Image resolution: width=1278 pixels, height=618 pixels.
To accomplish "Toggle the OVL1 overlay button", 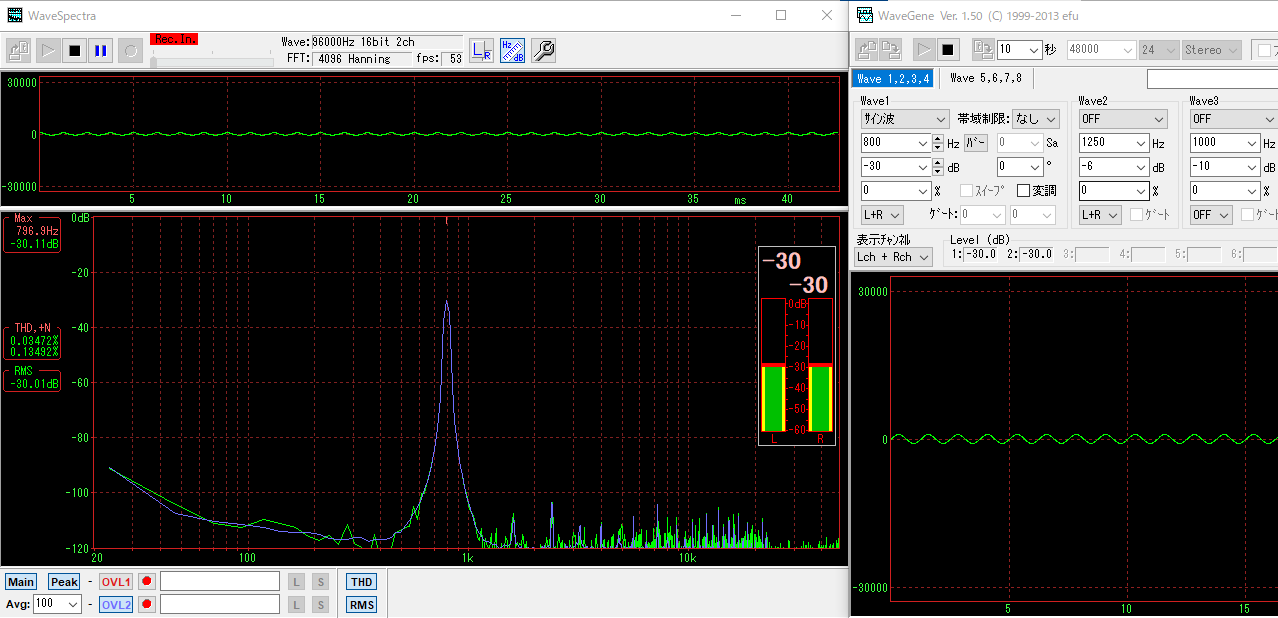I will [x=116, y=582].
